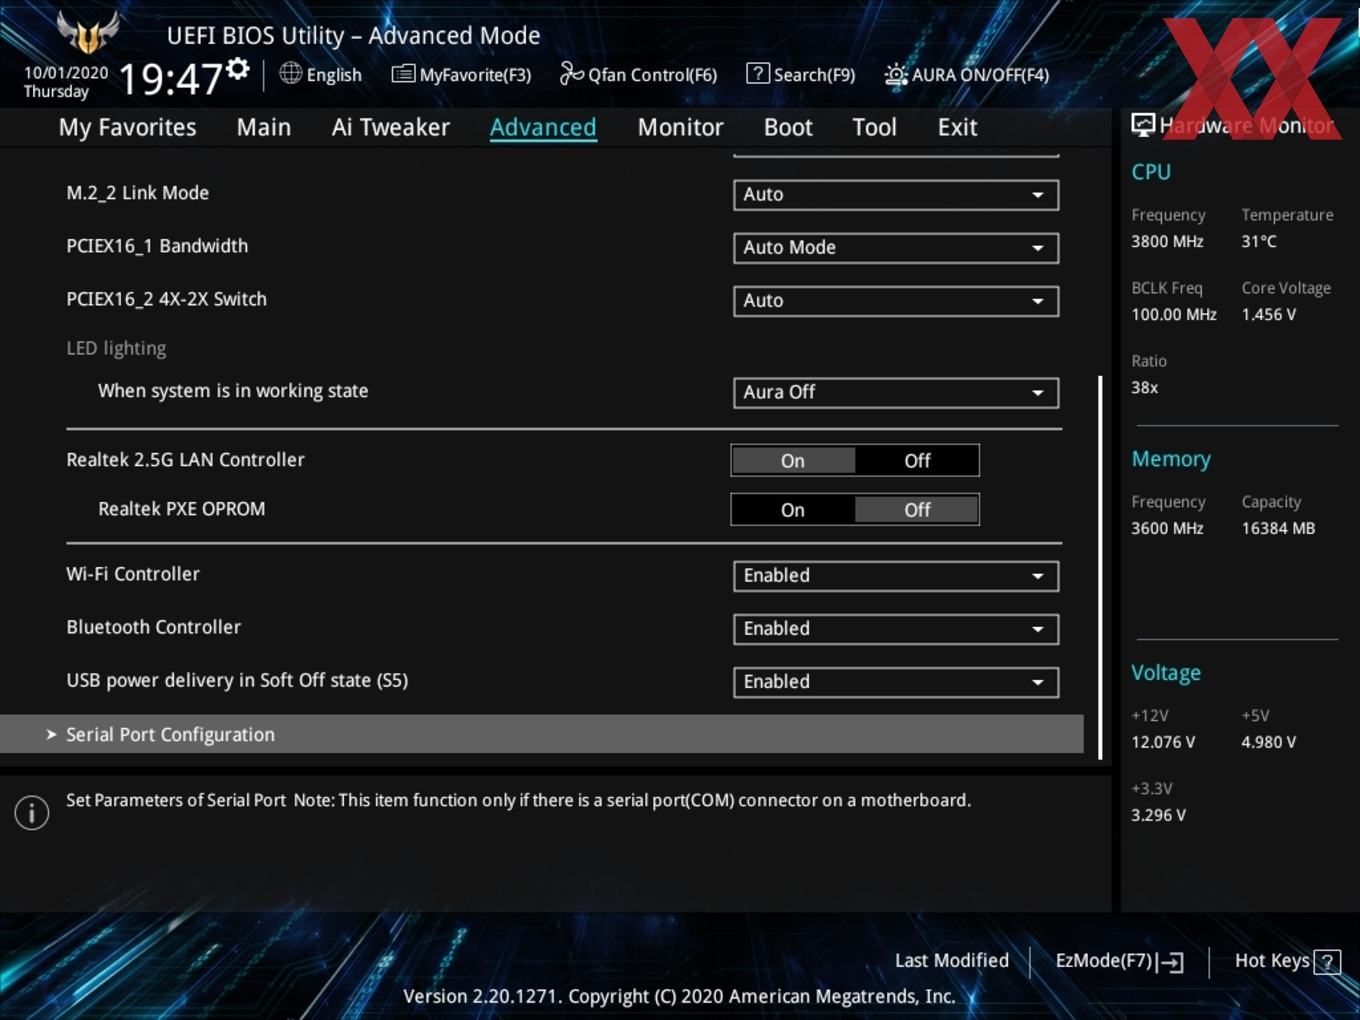Screen dimensions: 1360x1020
Task: Click the English language button
Action: point(321,74)
